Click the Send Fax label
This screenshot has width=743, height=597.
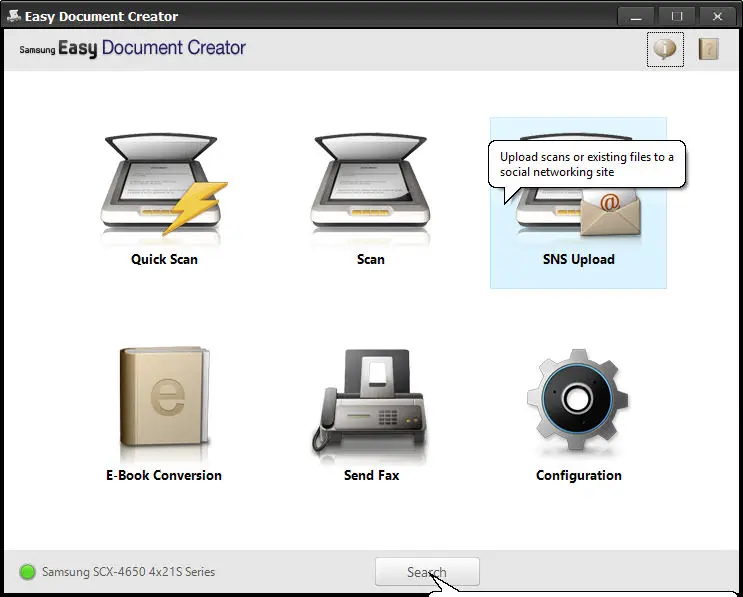(x=372, y=475)
